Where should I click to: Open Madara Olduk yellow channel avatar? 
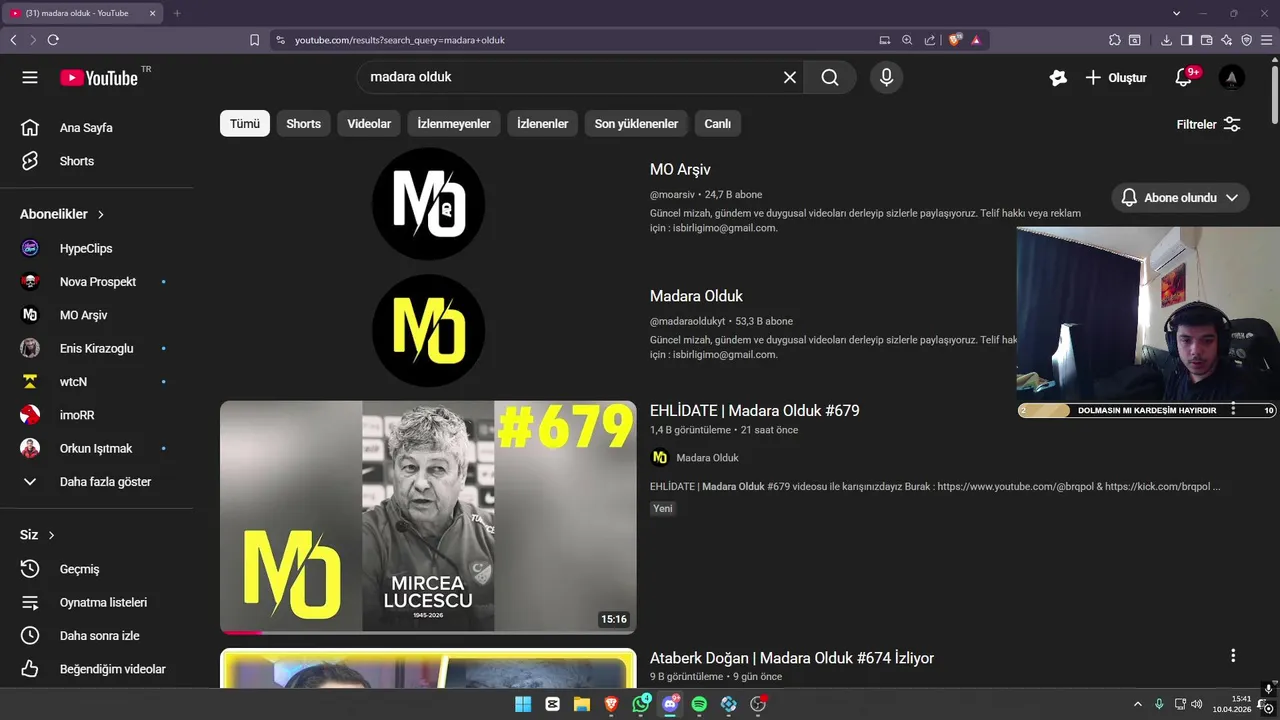click(428, 331)
